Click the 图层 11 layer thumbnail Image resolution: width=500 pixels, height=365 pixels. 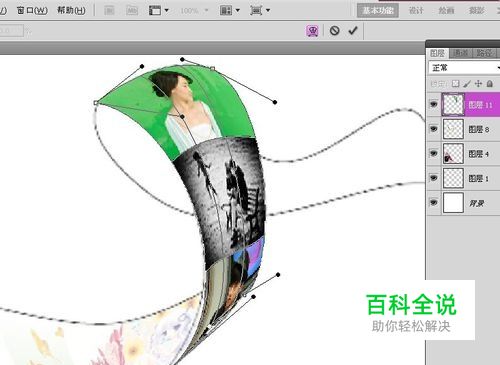[x=453, y=105]
